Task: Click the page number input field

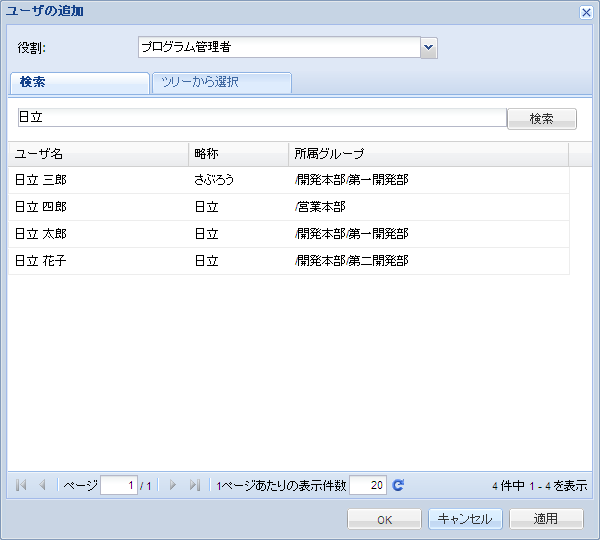Action: (119, 485)
